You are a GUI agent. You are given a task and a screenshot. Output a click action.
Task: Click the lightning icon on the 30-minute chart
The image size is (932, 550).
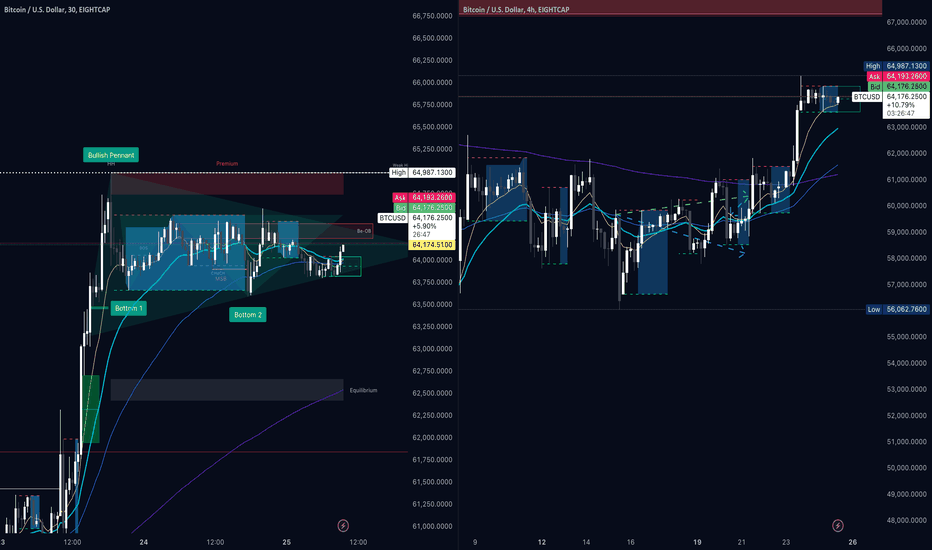(343, 526)
